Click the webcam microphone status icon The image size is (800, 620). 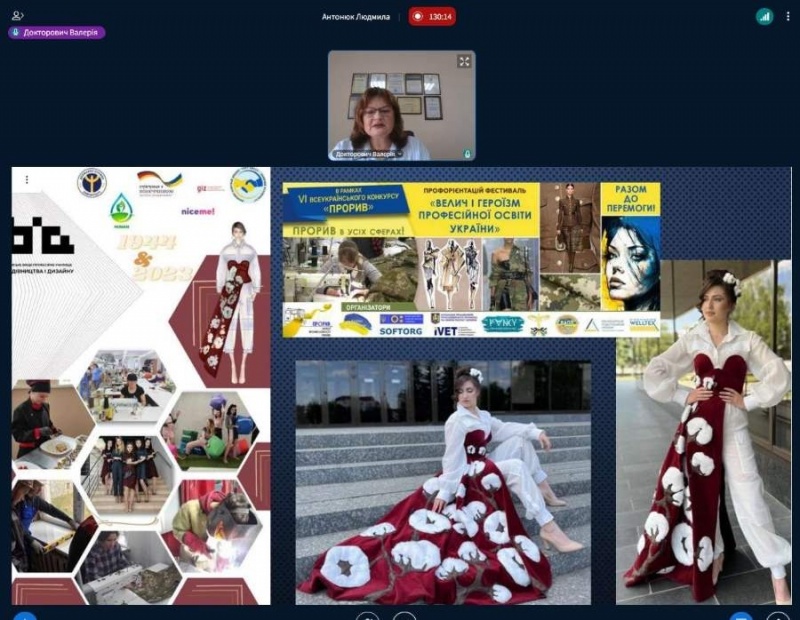pyautogui.click(x=467, y=153)
